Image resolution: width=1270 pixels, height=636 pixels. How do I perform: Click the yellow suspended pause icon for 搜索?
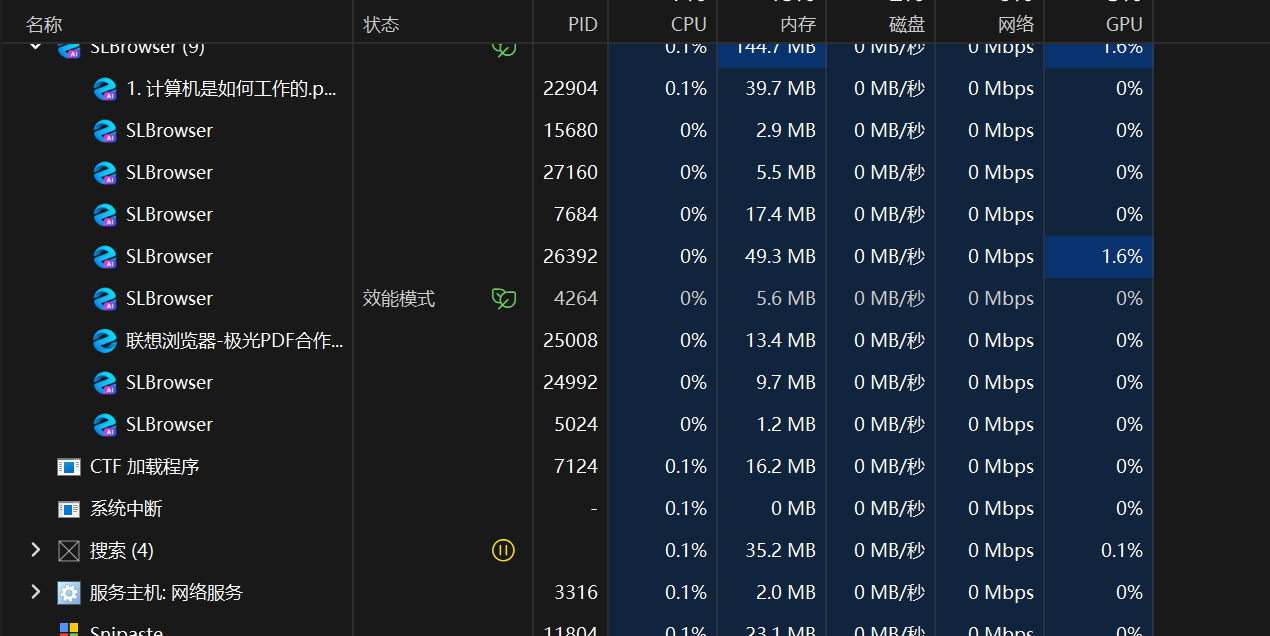[504, 550]
